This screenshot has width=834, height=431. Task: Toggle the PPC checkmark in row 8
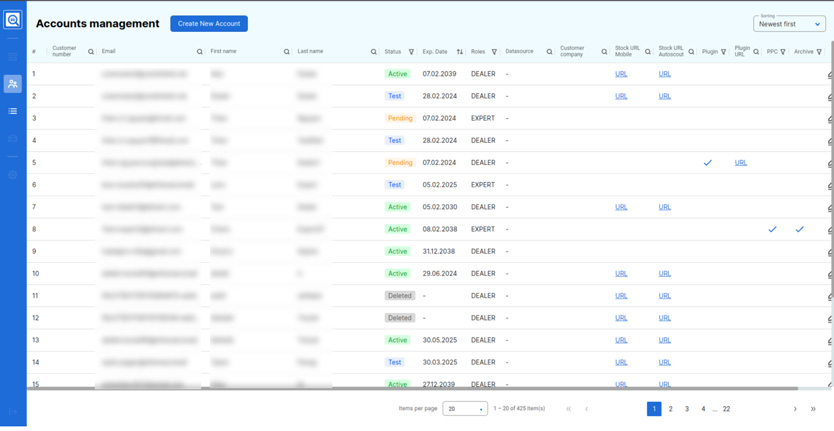(772, 229)
